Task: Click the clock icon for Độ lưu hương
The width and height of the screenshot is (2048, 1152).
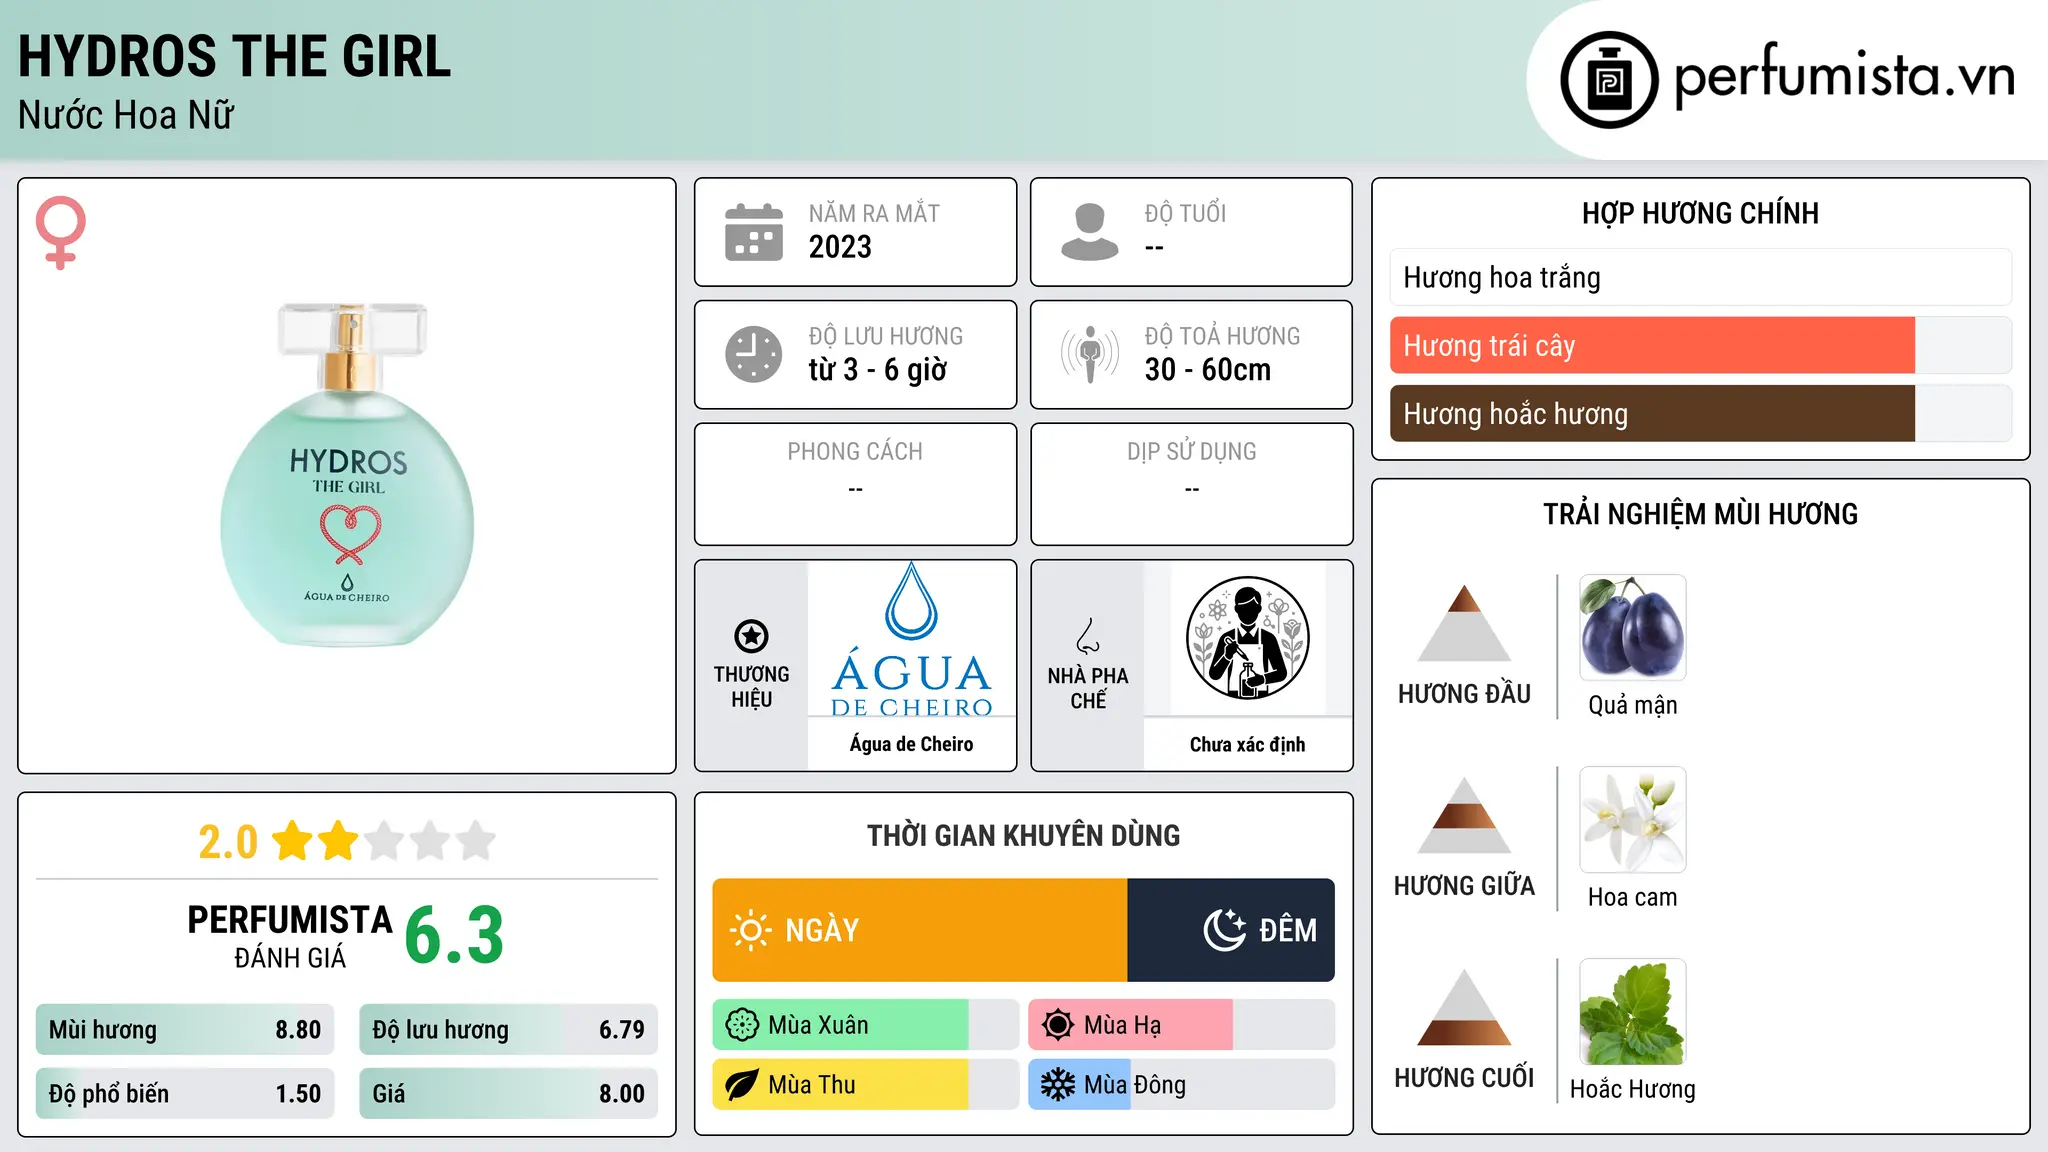Action: click(754, 354)
